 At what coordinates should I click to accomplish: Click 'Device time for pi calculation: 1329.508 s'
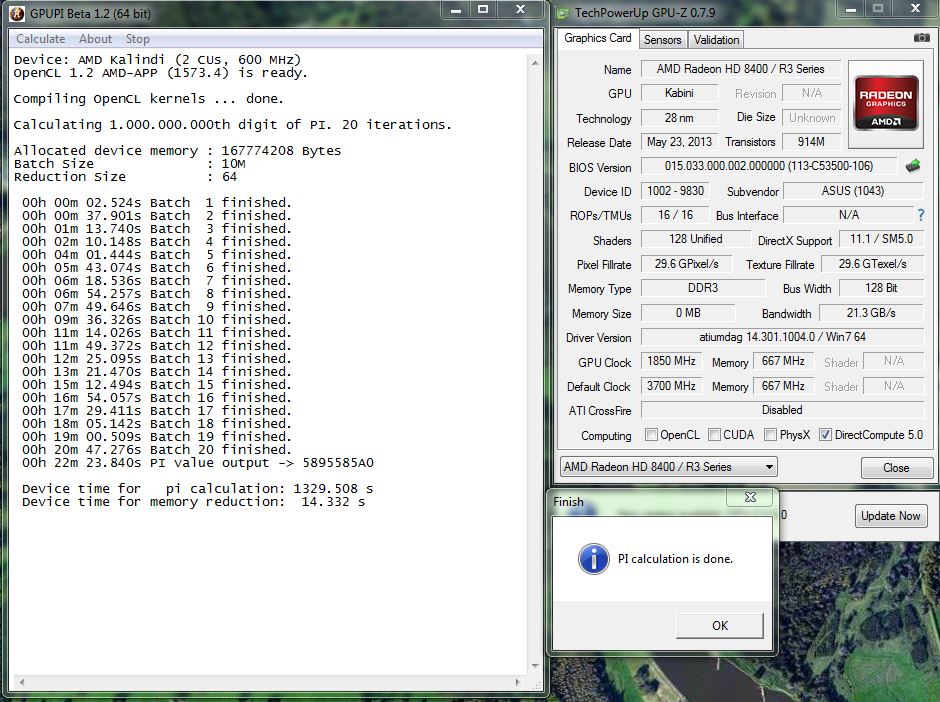click(198, 489)
